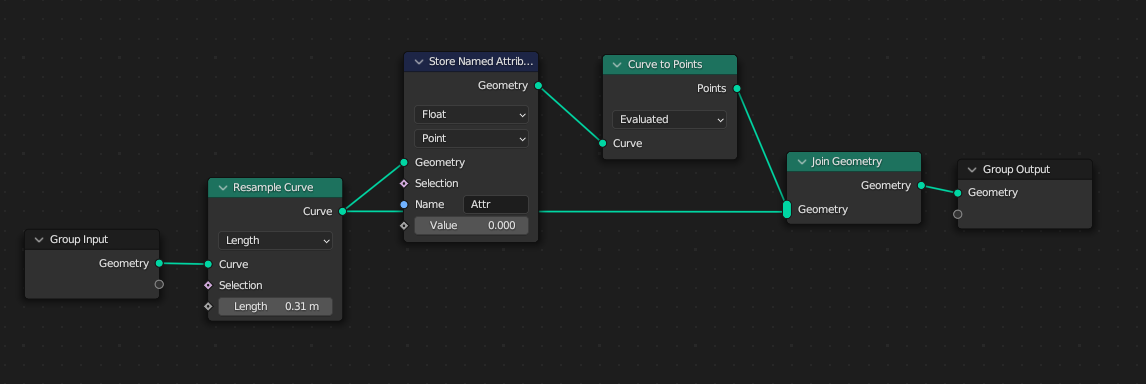Click Resample Curve's Curve output socket
Image resolution: width=1146 pixels, height=384 pixels.
click(342, 211)
